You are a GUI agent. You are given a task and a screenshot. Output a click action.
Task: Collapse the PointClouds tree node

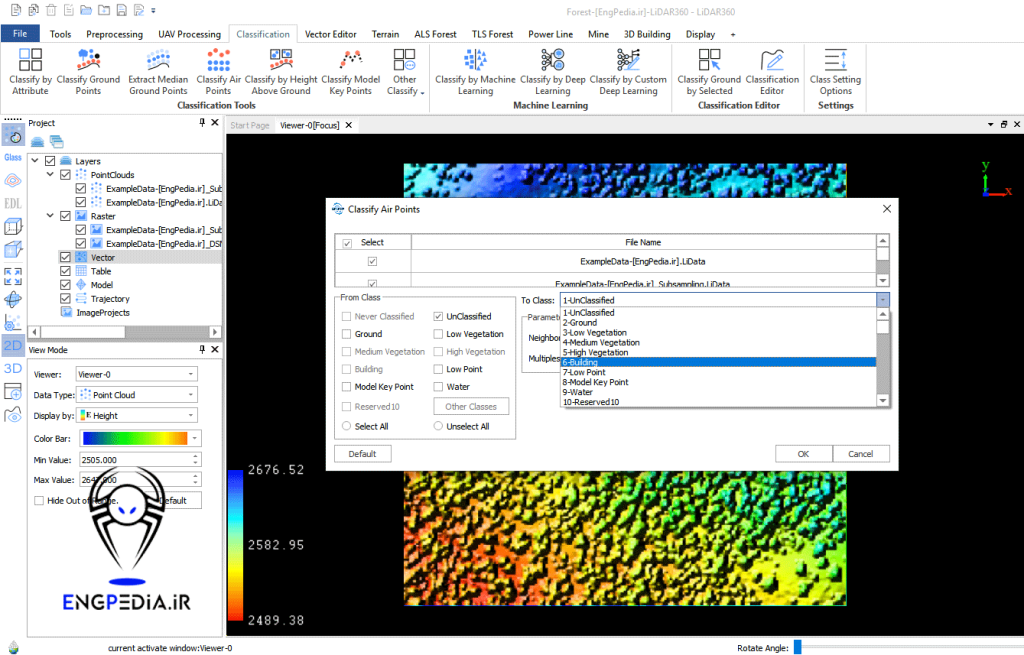coord(50,175)
